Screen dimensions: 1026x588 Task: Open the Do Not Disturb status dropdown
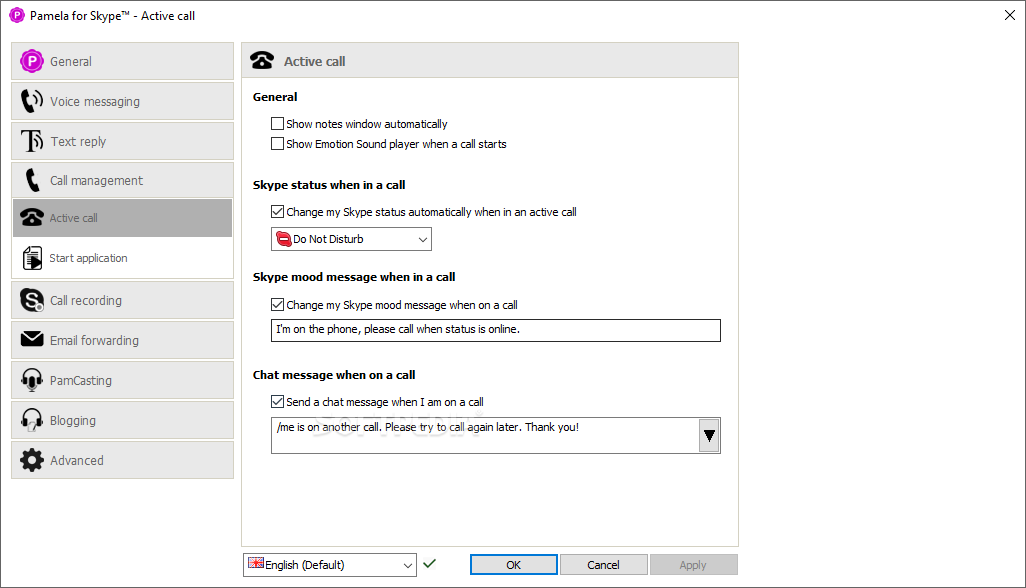pyautogui.click(x=351, y=239)
